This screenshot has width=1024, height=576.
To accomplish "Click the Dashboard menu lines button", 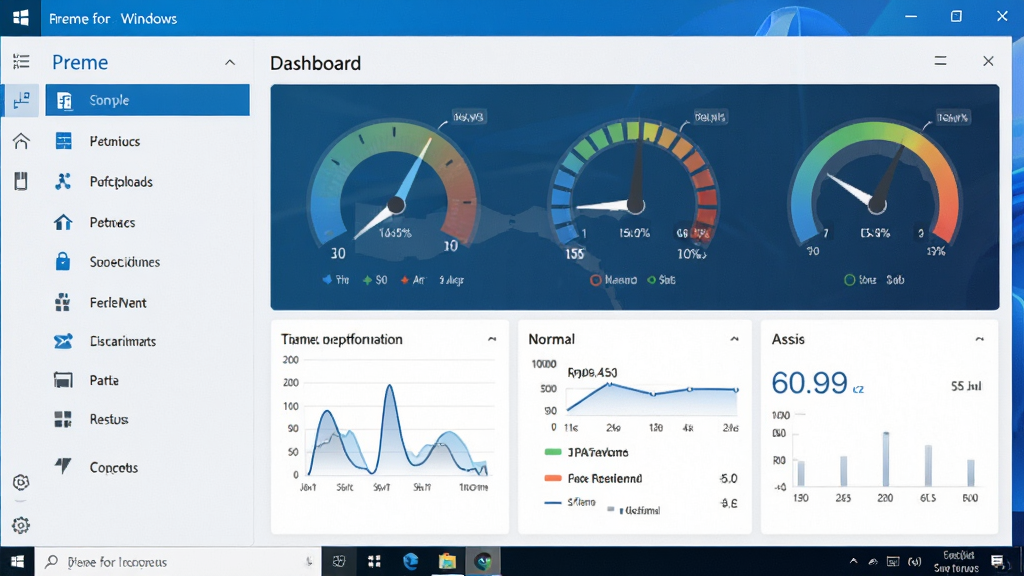I will [940, 61].
